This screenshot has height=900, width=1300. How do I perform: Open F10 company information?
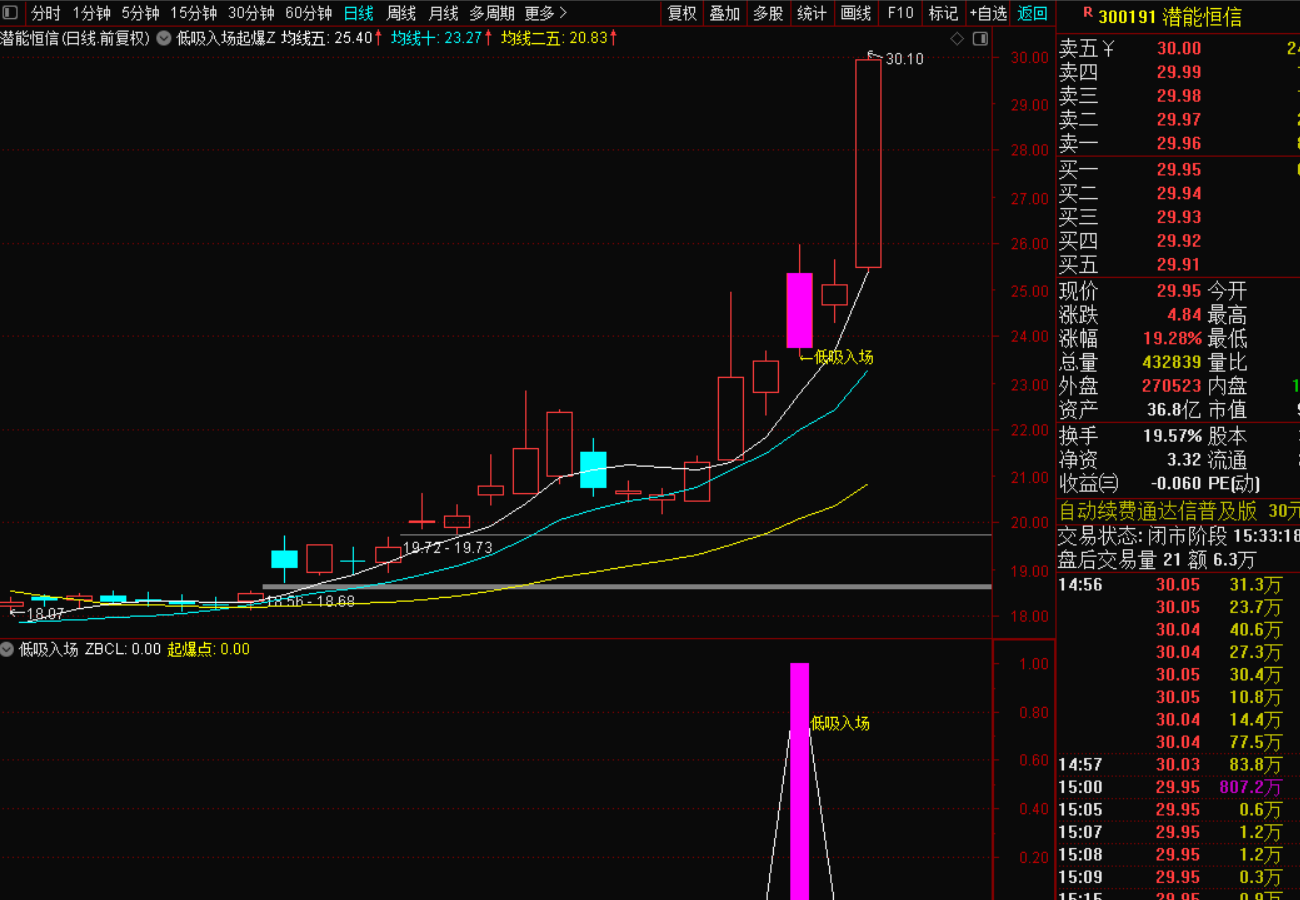tap(900, 13)
